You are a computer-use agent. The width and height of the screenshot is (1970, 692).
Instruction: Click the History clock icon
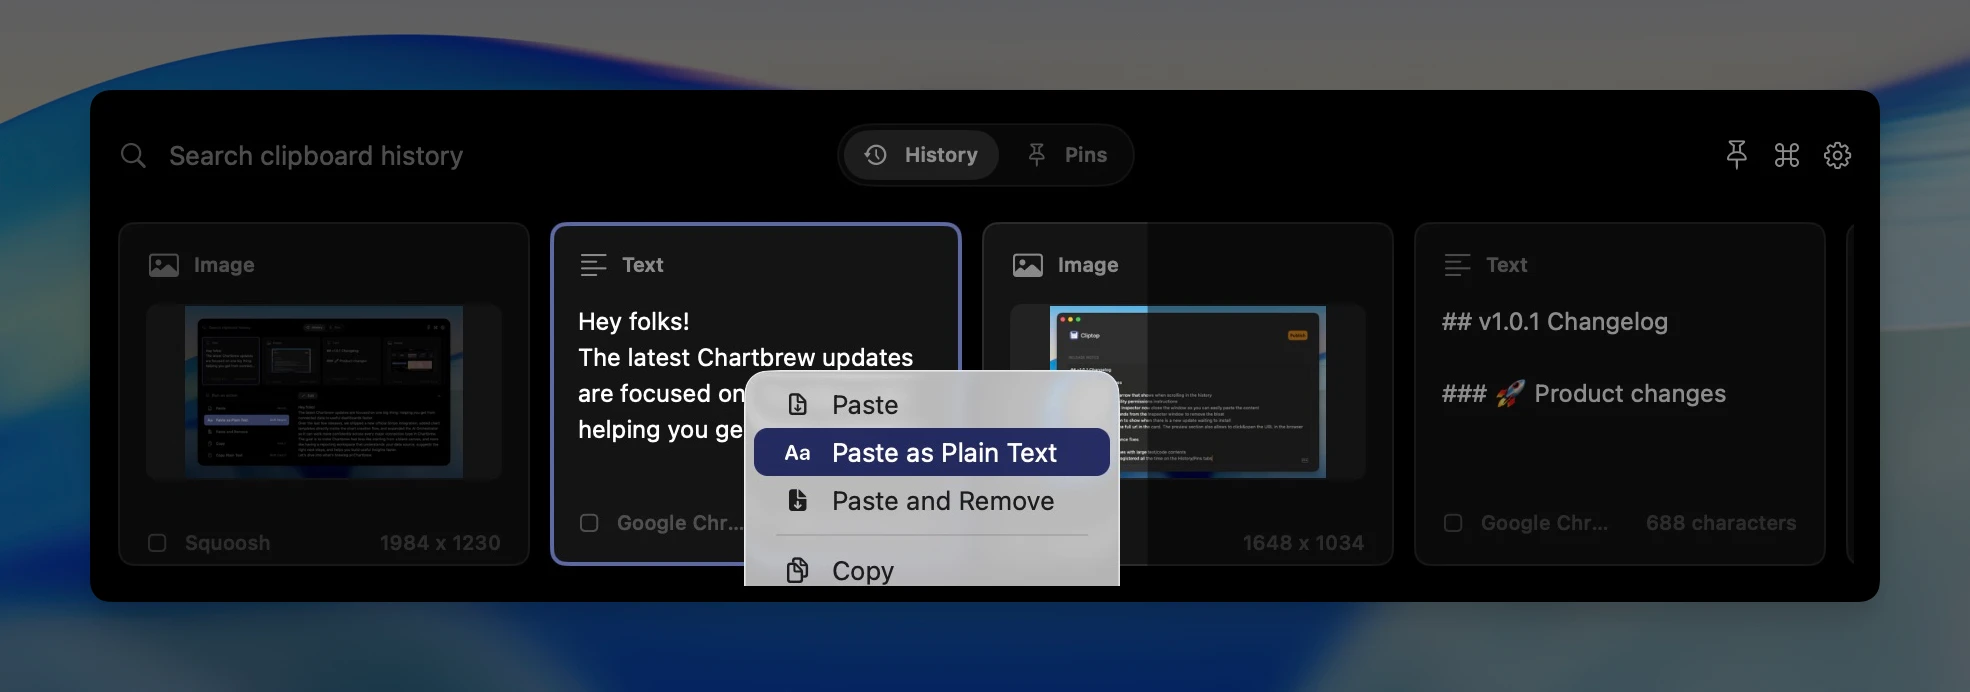(x=876, y=155)
